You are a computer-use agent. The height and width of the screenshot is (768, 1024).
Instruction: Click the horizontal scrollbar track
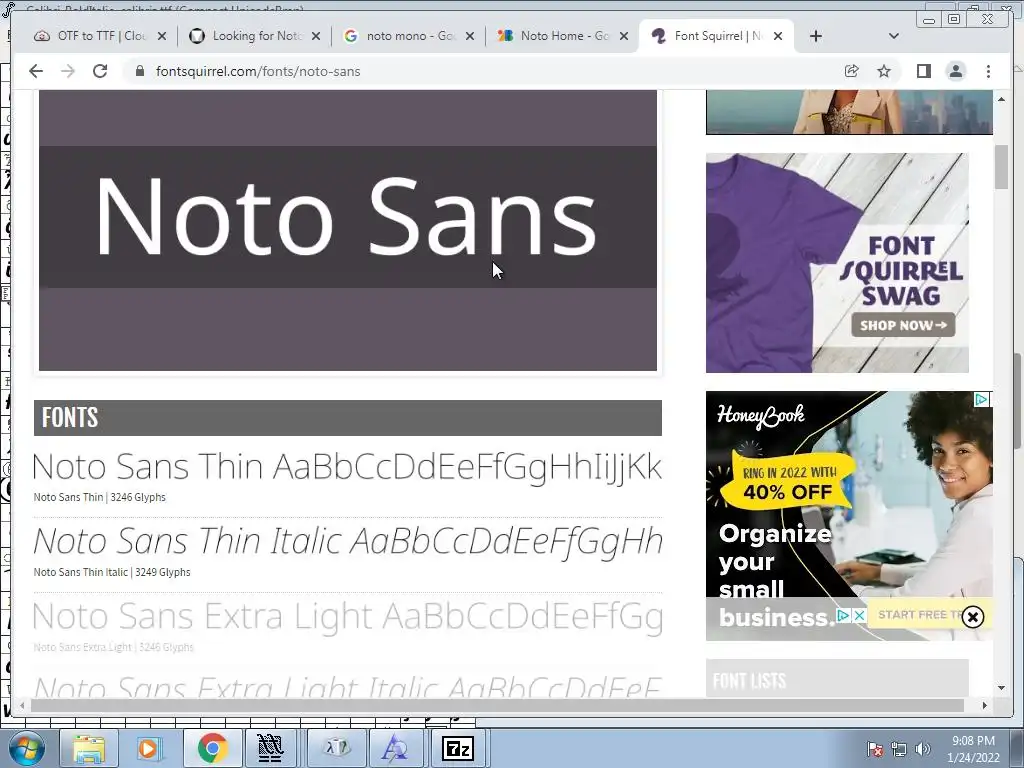pos(497,705)
